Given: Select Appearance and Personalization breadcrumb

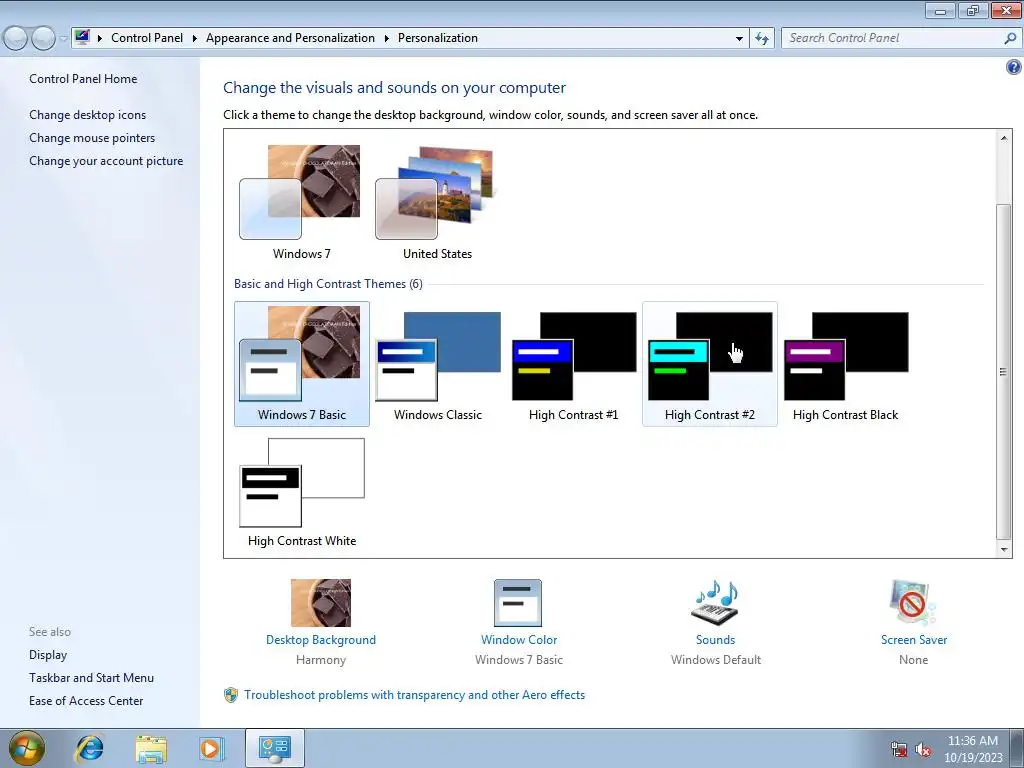Looking at the screenshot, I should [x=290, y=38].
